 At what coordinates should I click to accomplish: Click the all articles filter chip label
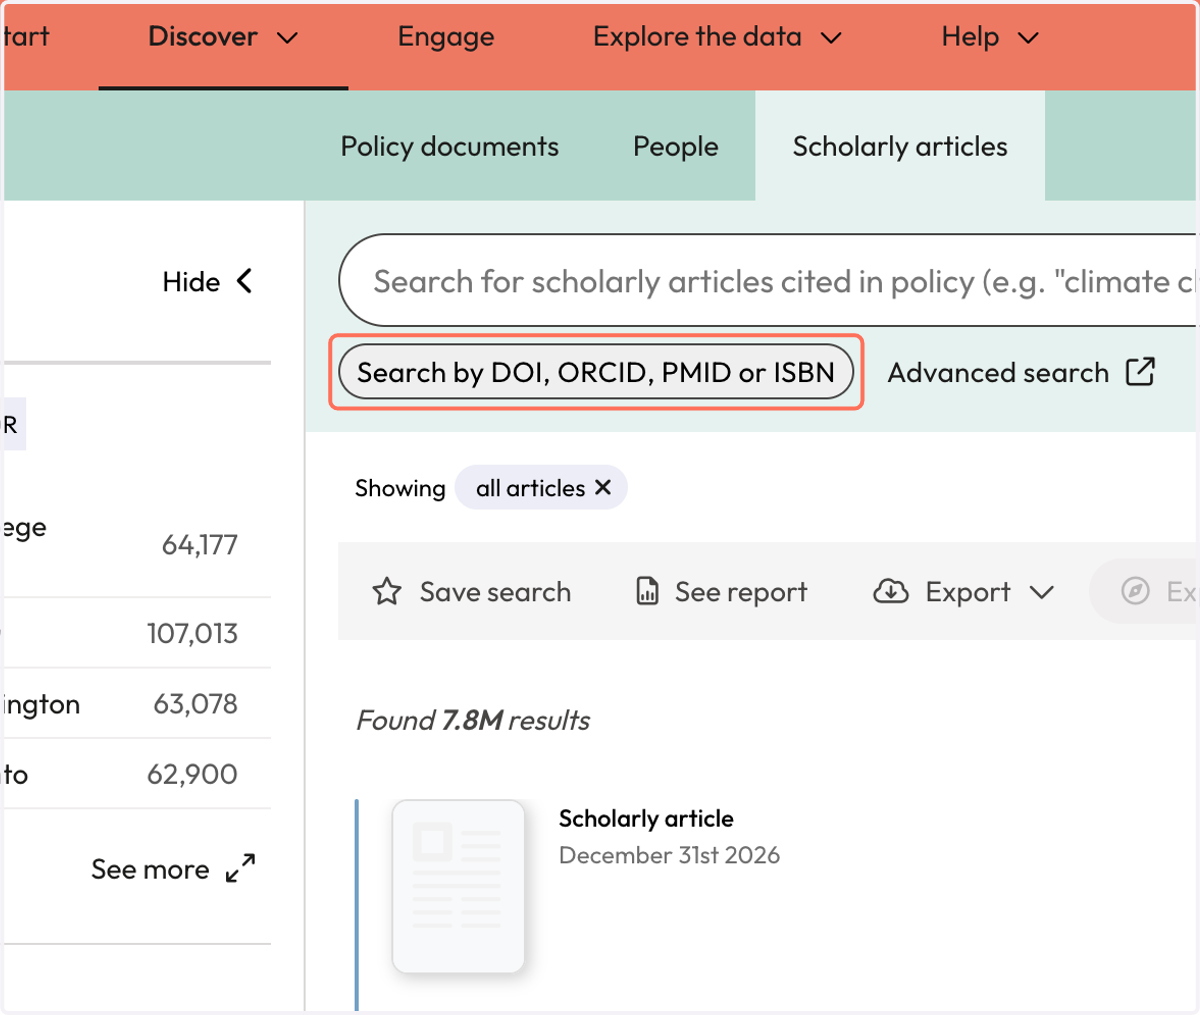coord(530,488)
